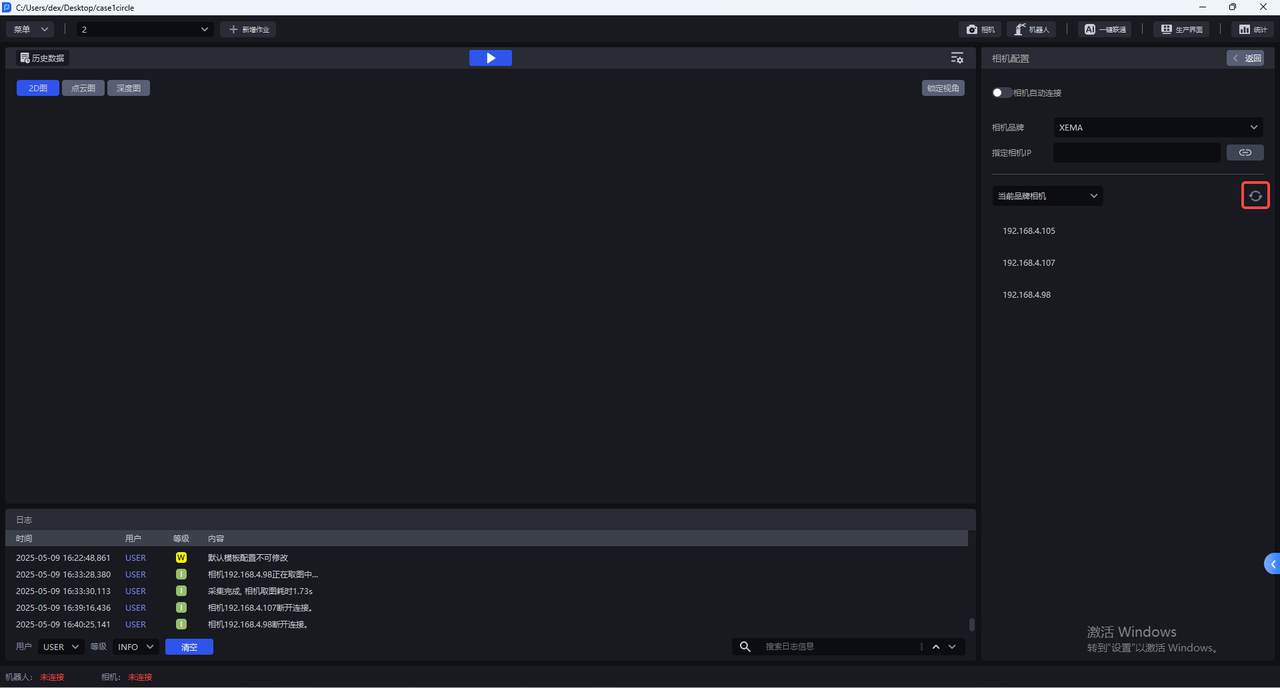Expand the 菜单 menu dropdown
This screenshot has width=1280, height=688.
[32, 30]
